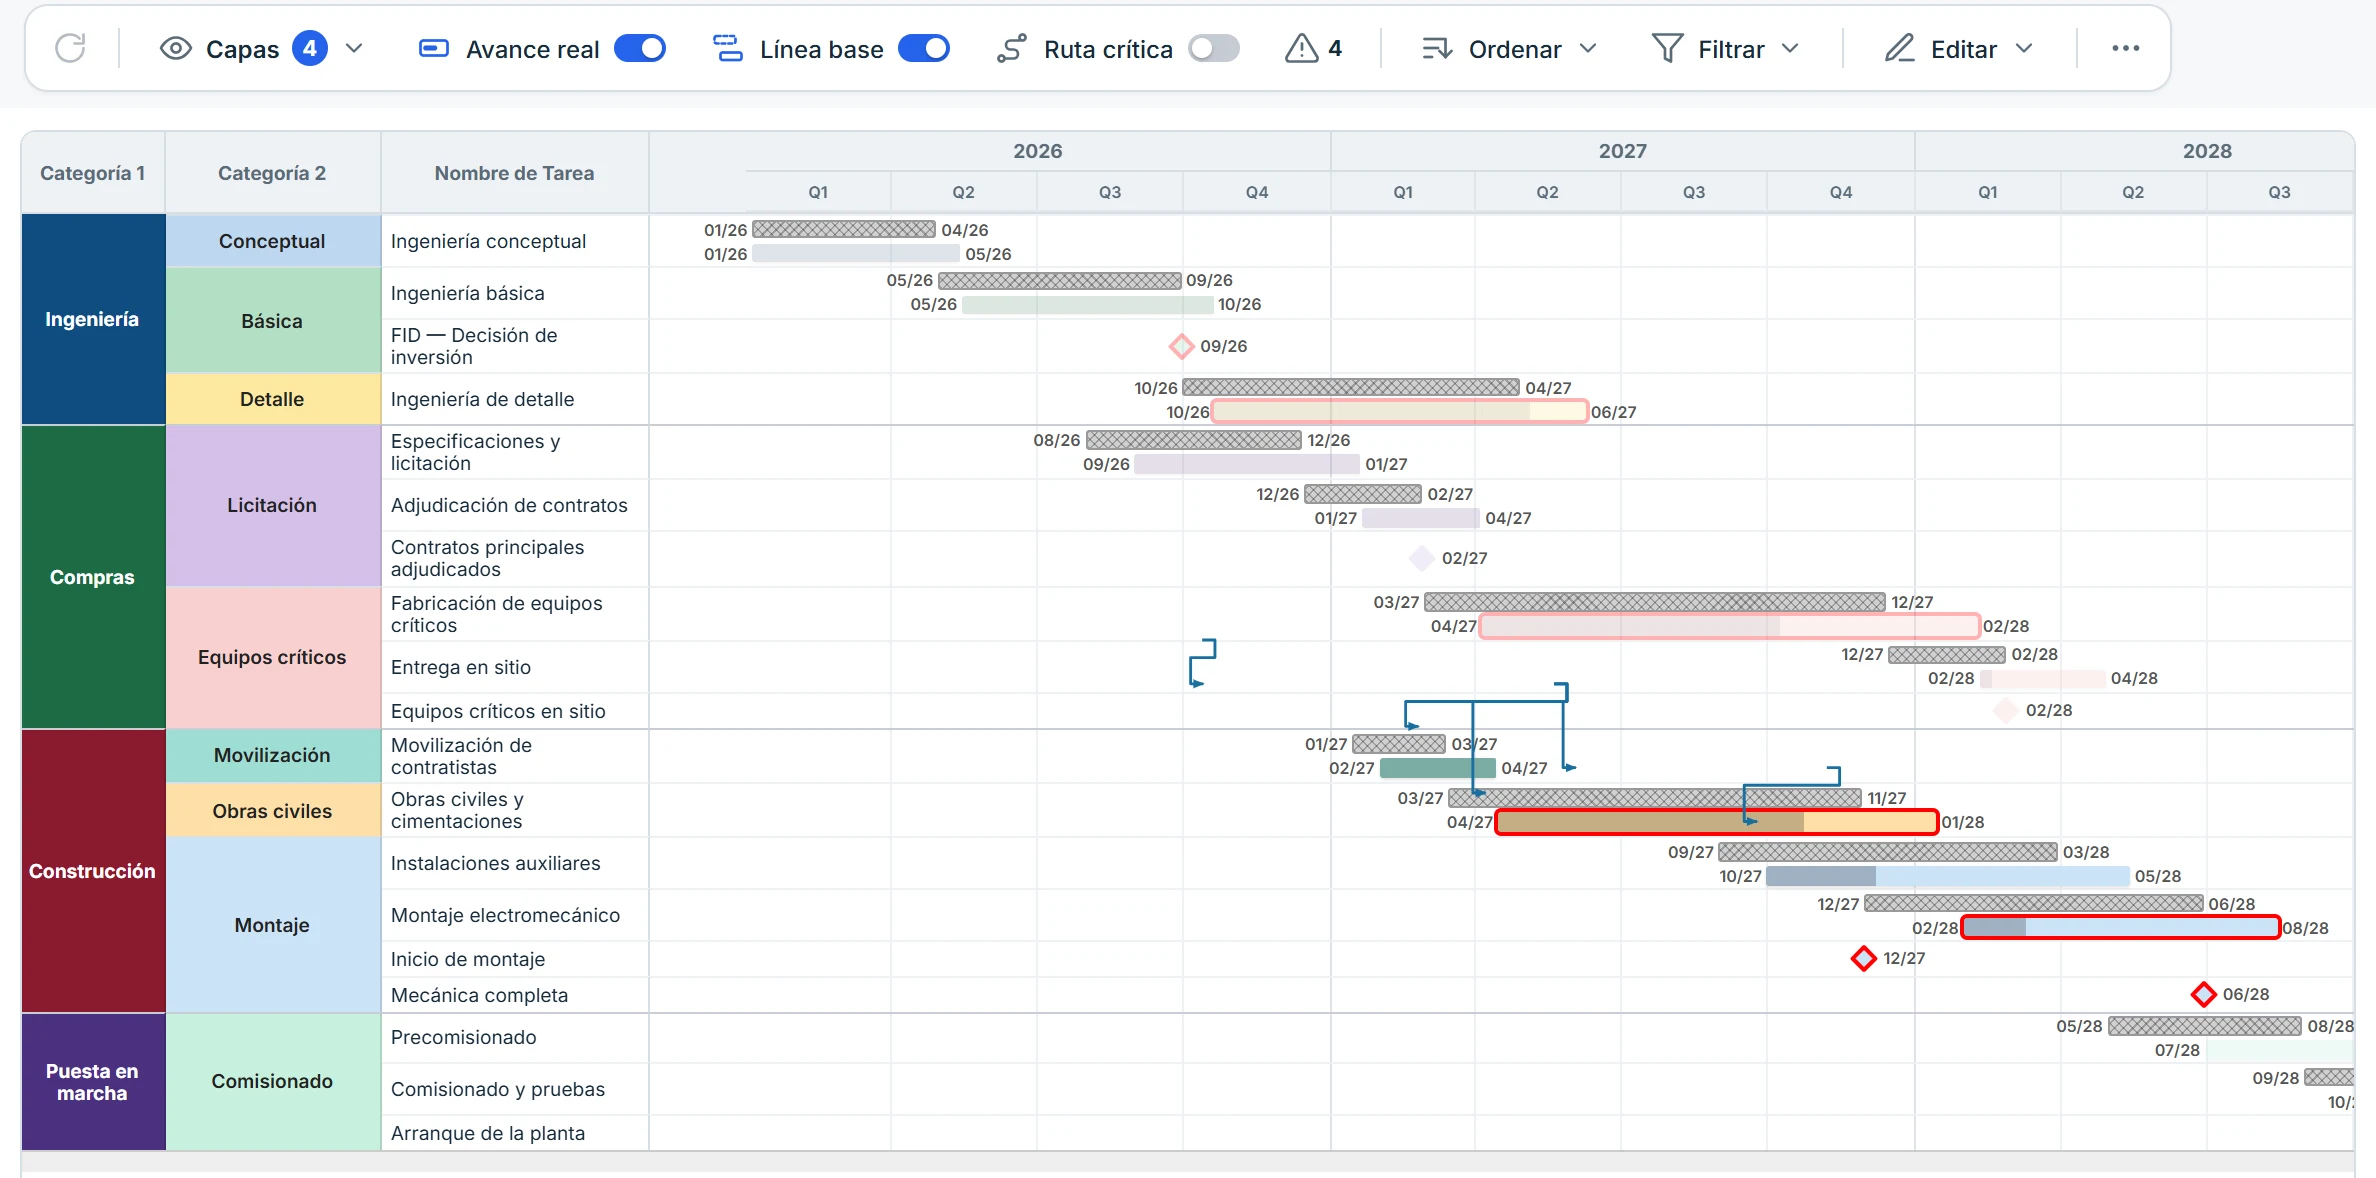Viewport: 2376px width, 1178px height.
Task: Select the Equipos críticos category cell
Action: click(272, 657)
